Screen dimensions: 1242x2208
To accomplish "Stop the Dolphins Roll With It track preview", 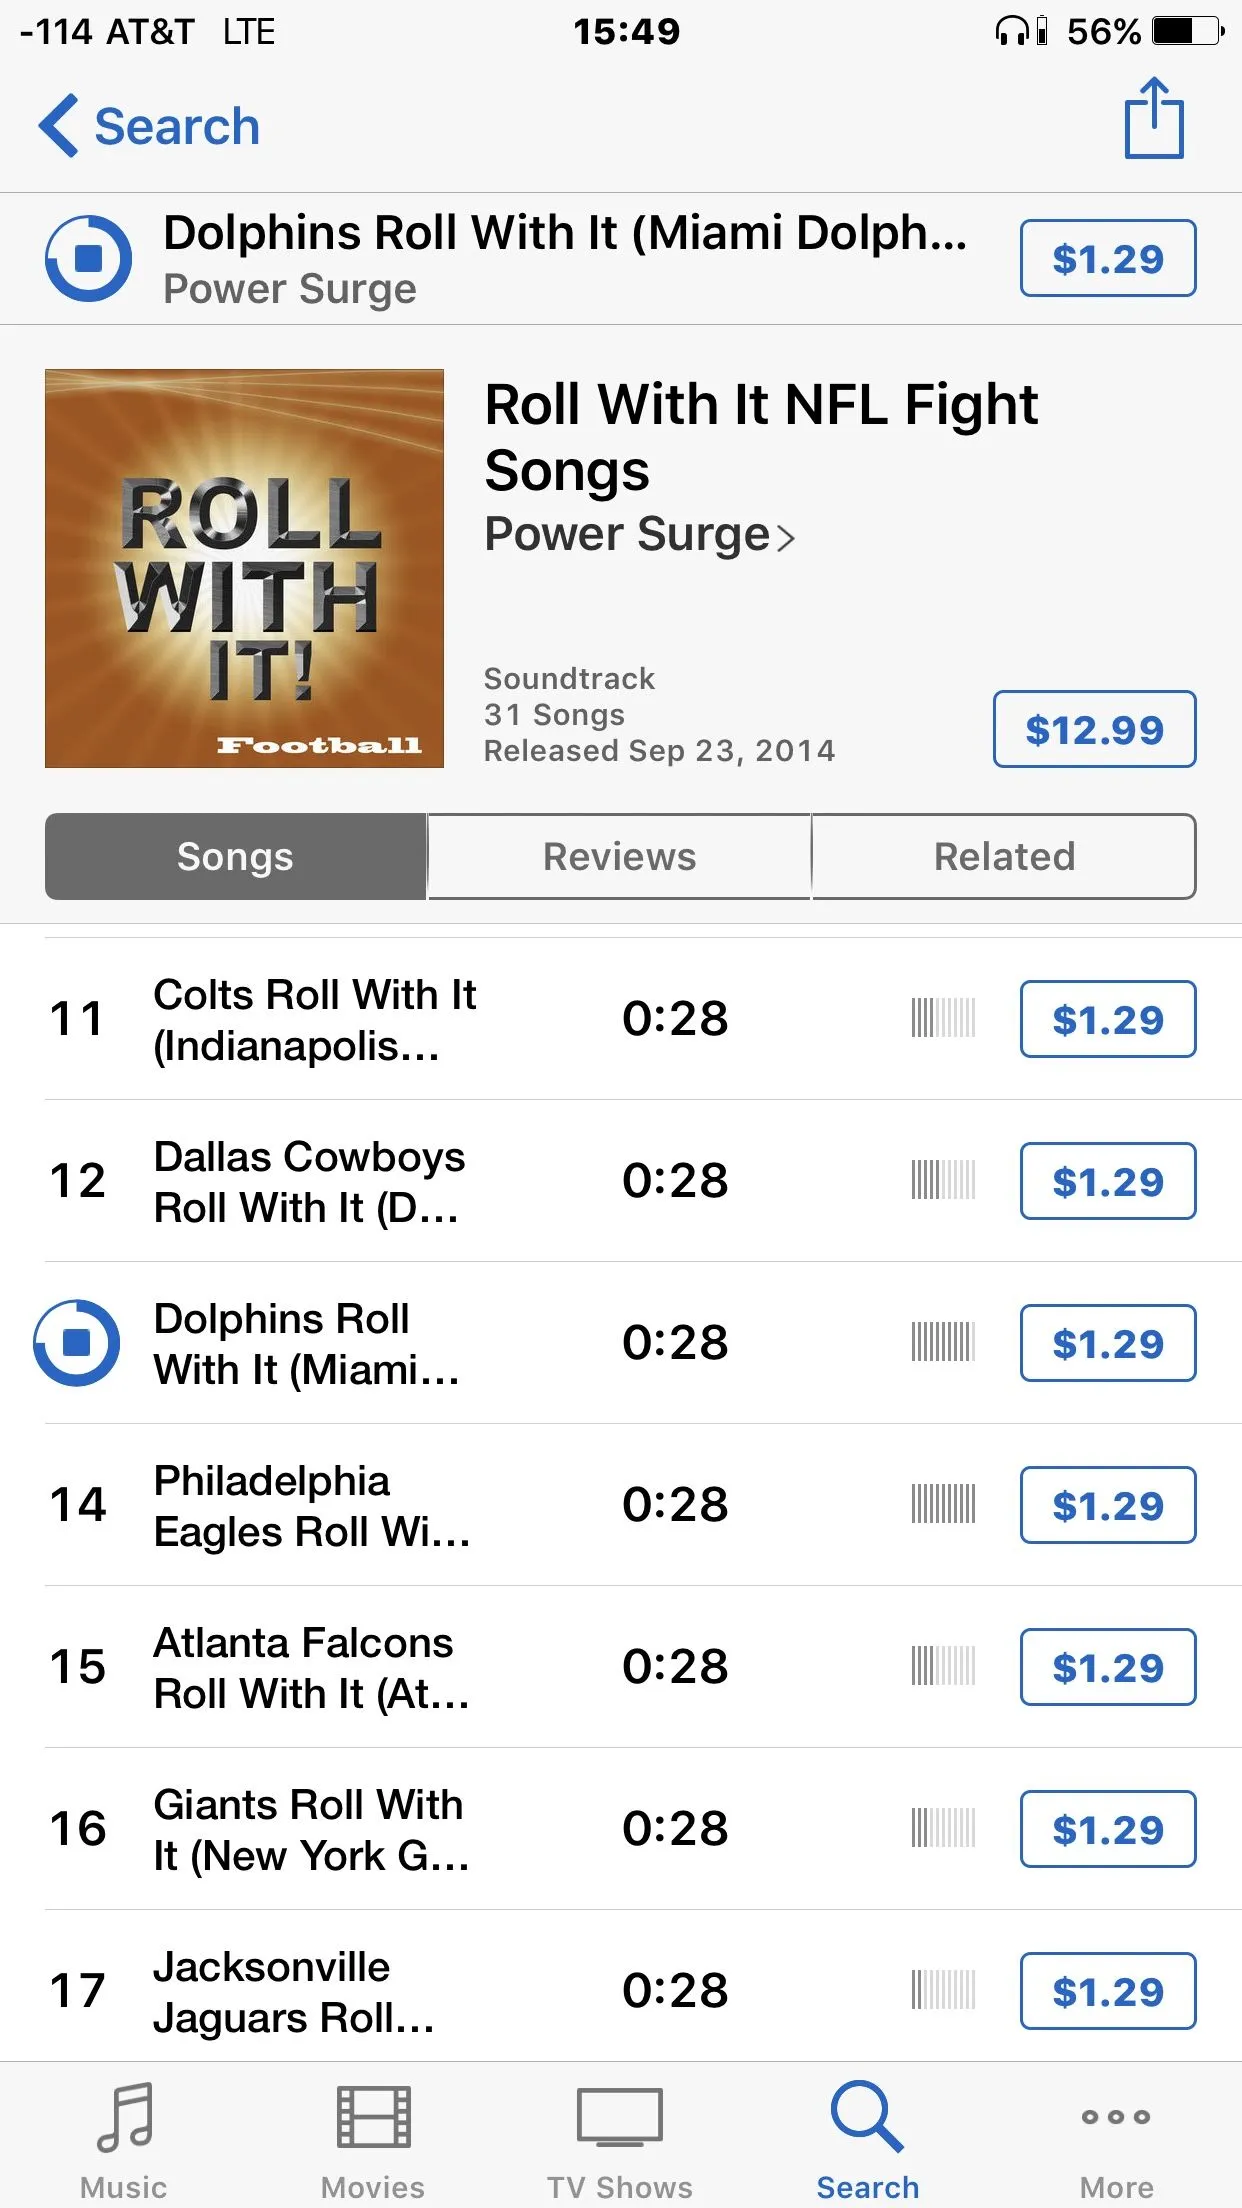I will 76,1343.
